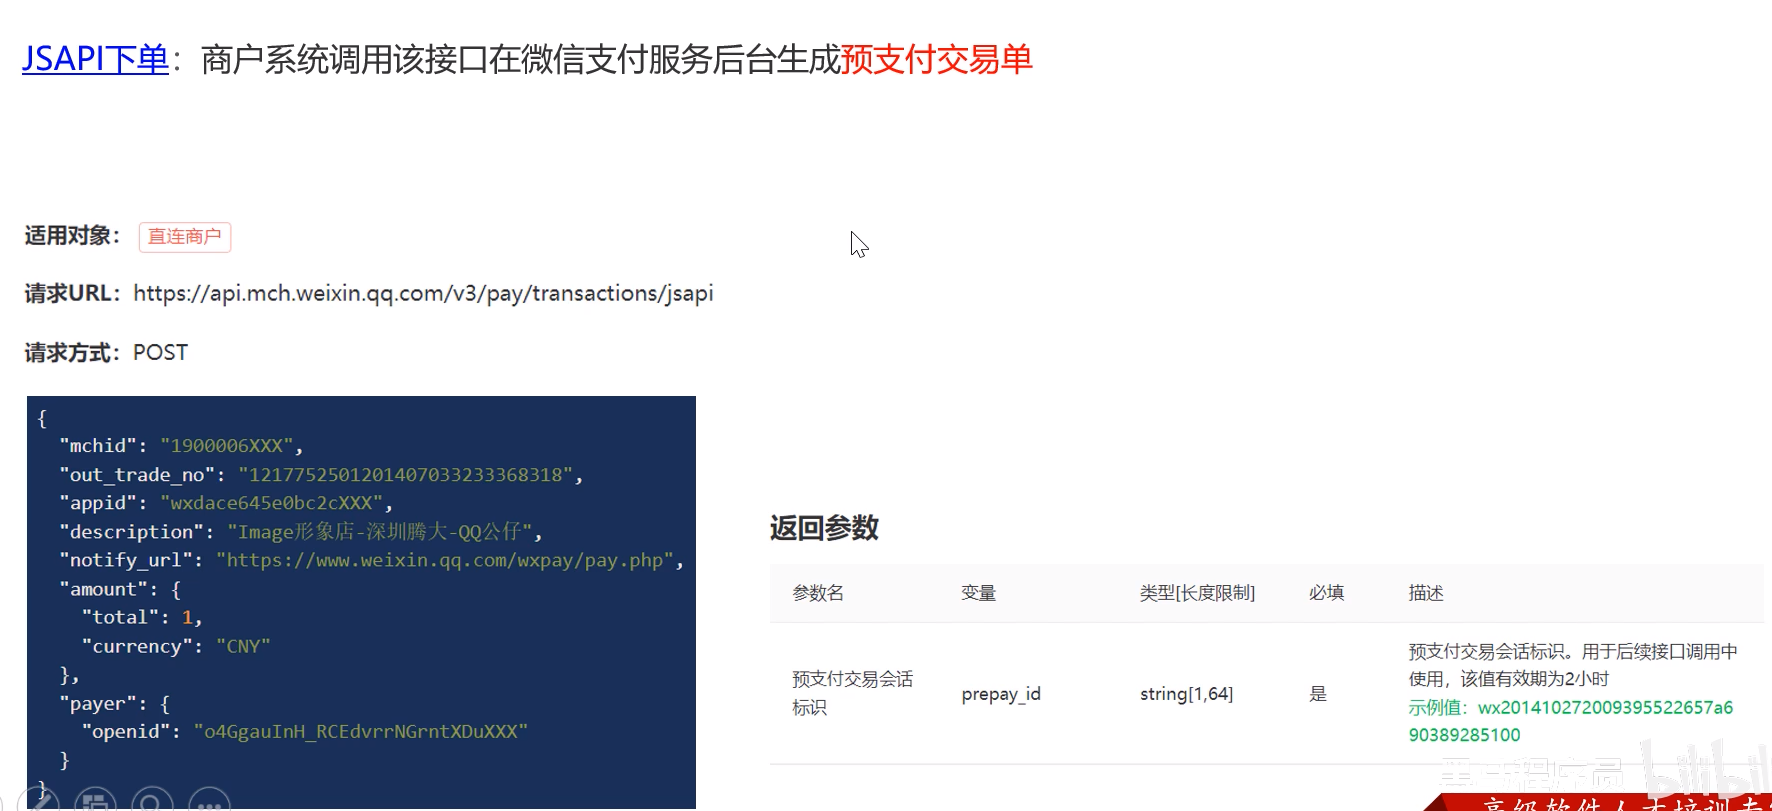Open the three-dots more options icon
Viewport: 1772px width, 811px height.
pos(209,801)
